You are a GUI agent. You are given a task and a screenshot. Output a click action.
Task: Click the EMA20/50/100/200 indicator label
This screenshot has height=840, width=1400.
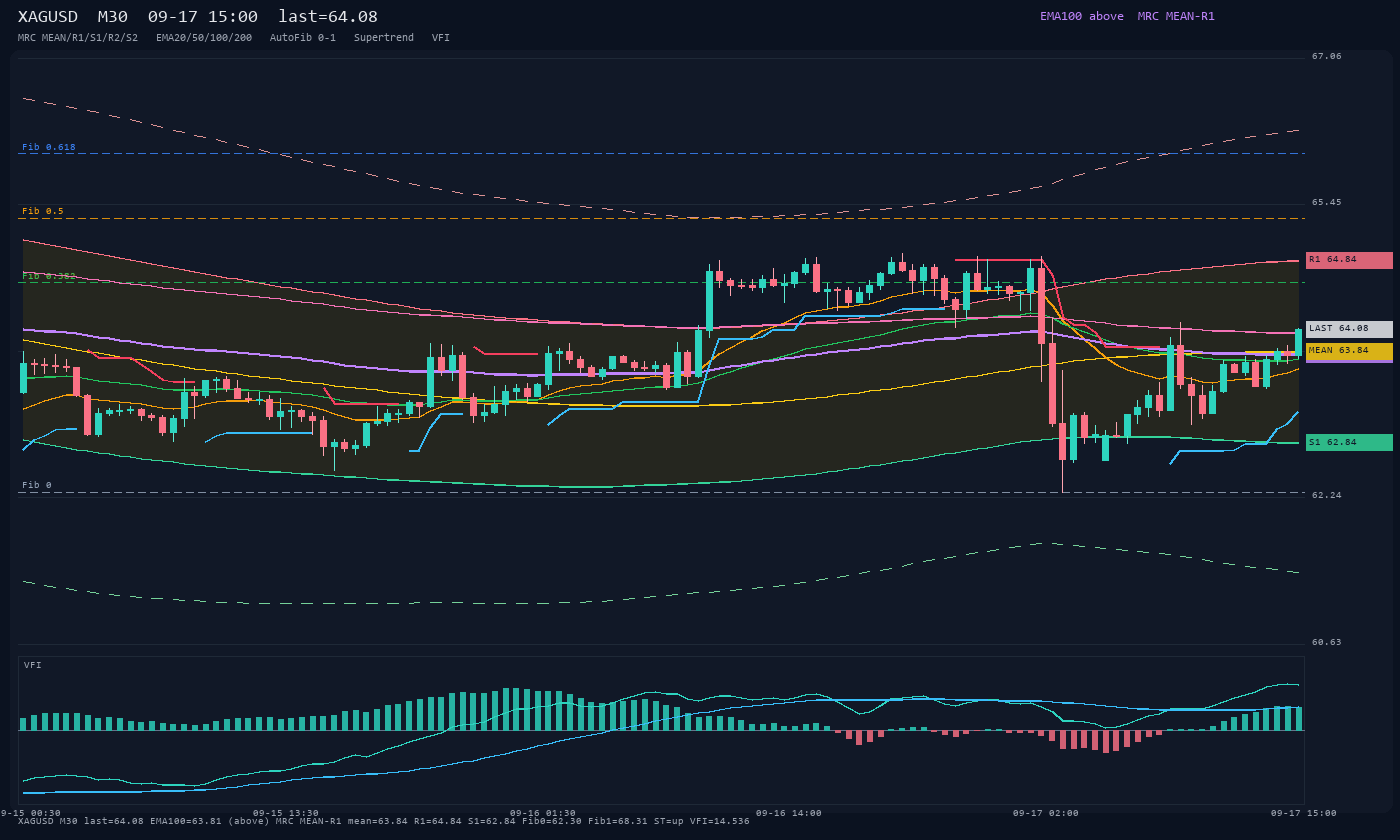pos(204,38)
